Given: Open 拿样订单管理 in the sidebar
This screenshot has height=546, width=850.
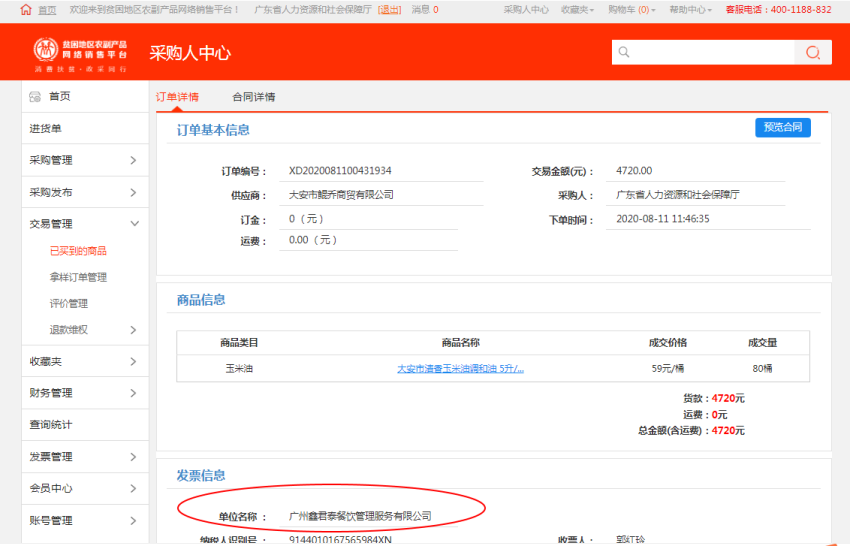Looking at the screenshot, I should coord(78,277).
